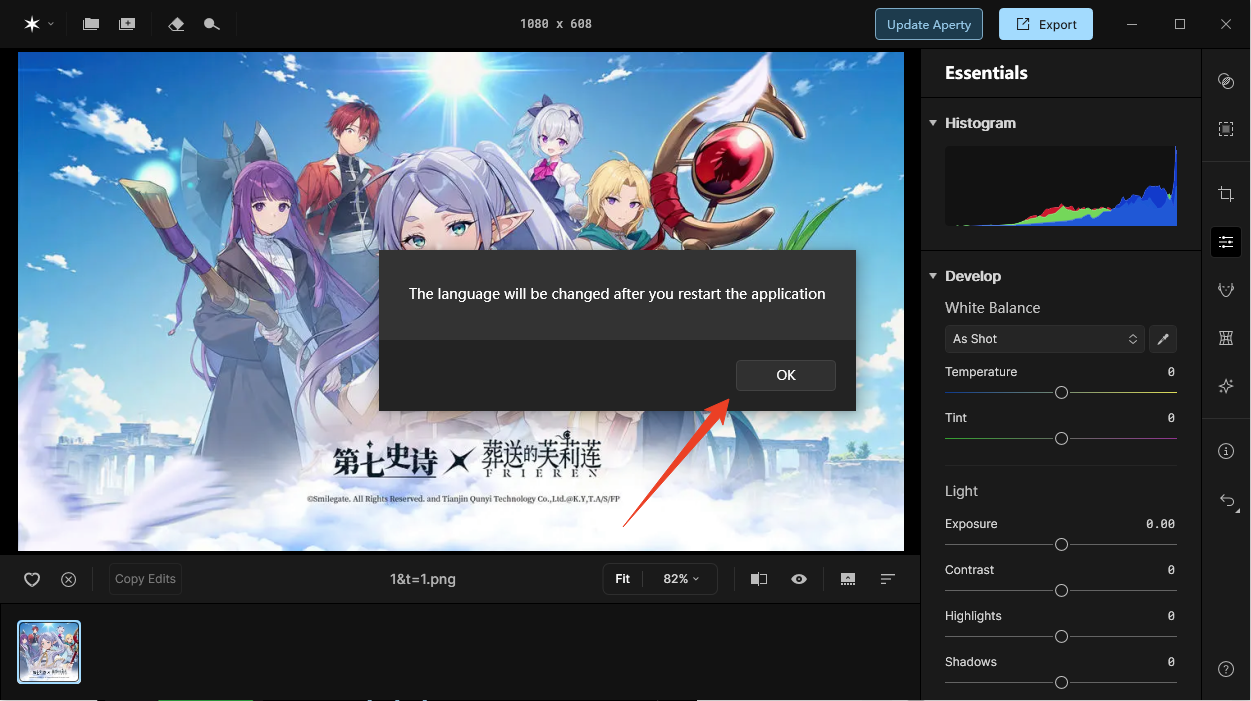This screenshot has width=1251, height=701.
Task: Select the 1&t=1.png thumbnail in filmstrip
Action: click(x=49, y=652)
